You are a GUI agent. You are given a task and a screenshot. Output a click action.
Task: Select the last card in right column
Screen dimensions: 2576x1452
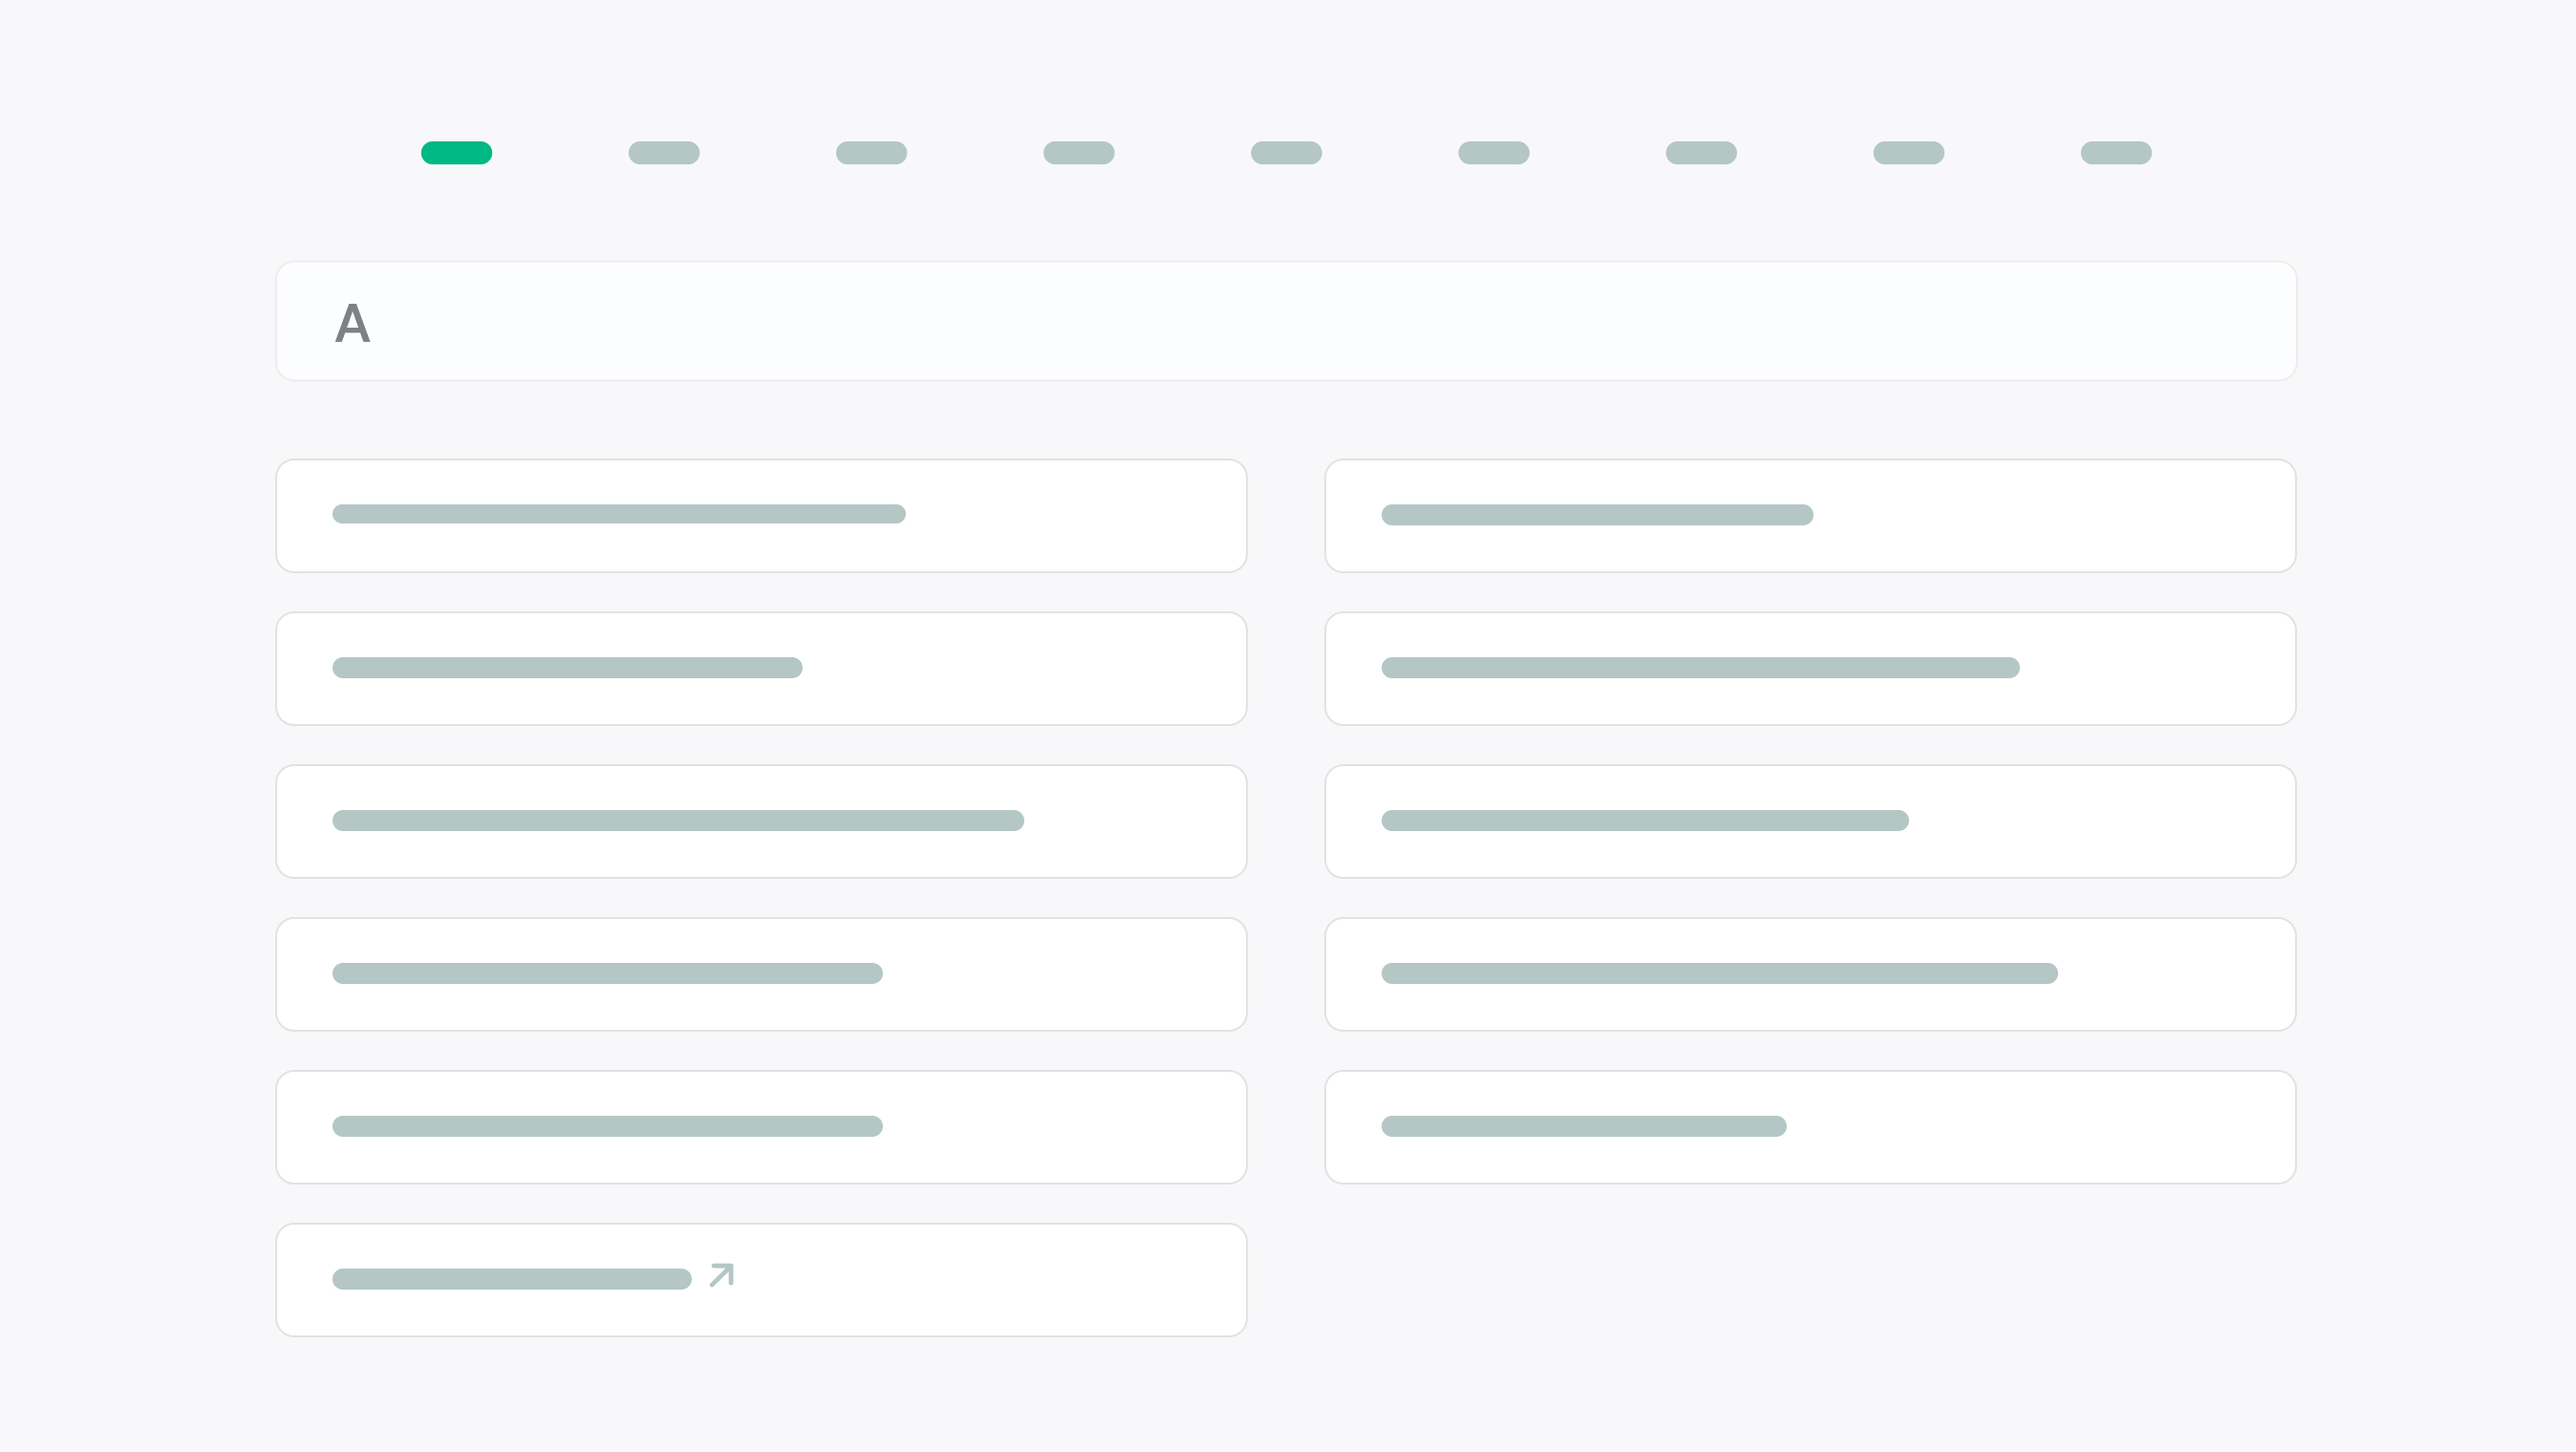(1810, 1127)
